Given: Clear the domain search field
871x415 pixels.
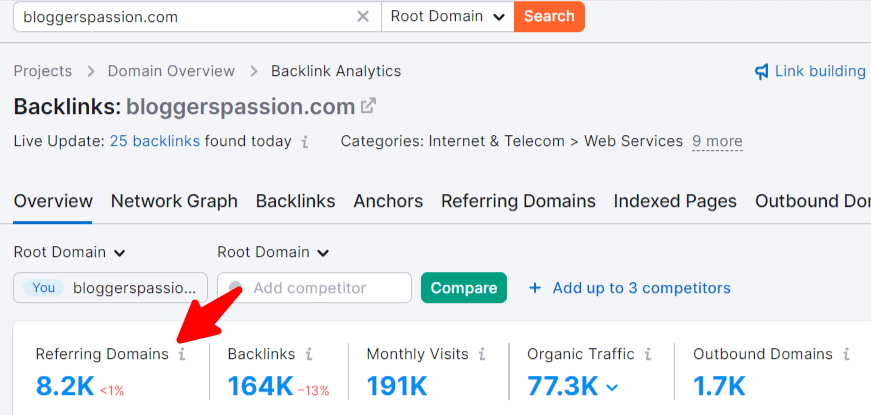Looking at the screenshot, I should click(x=363, y=16).
